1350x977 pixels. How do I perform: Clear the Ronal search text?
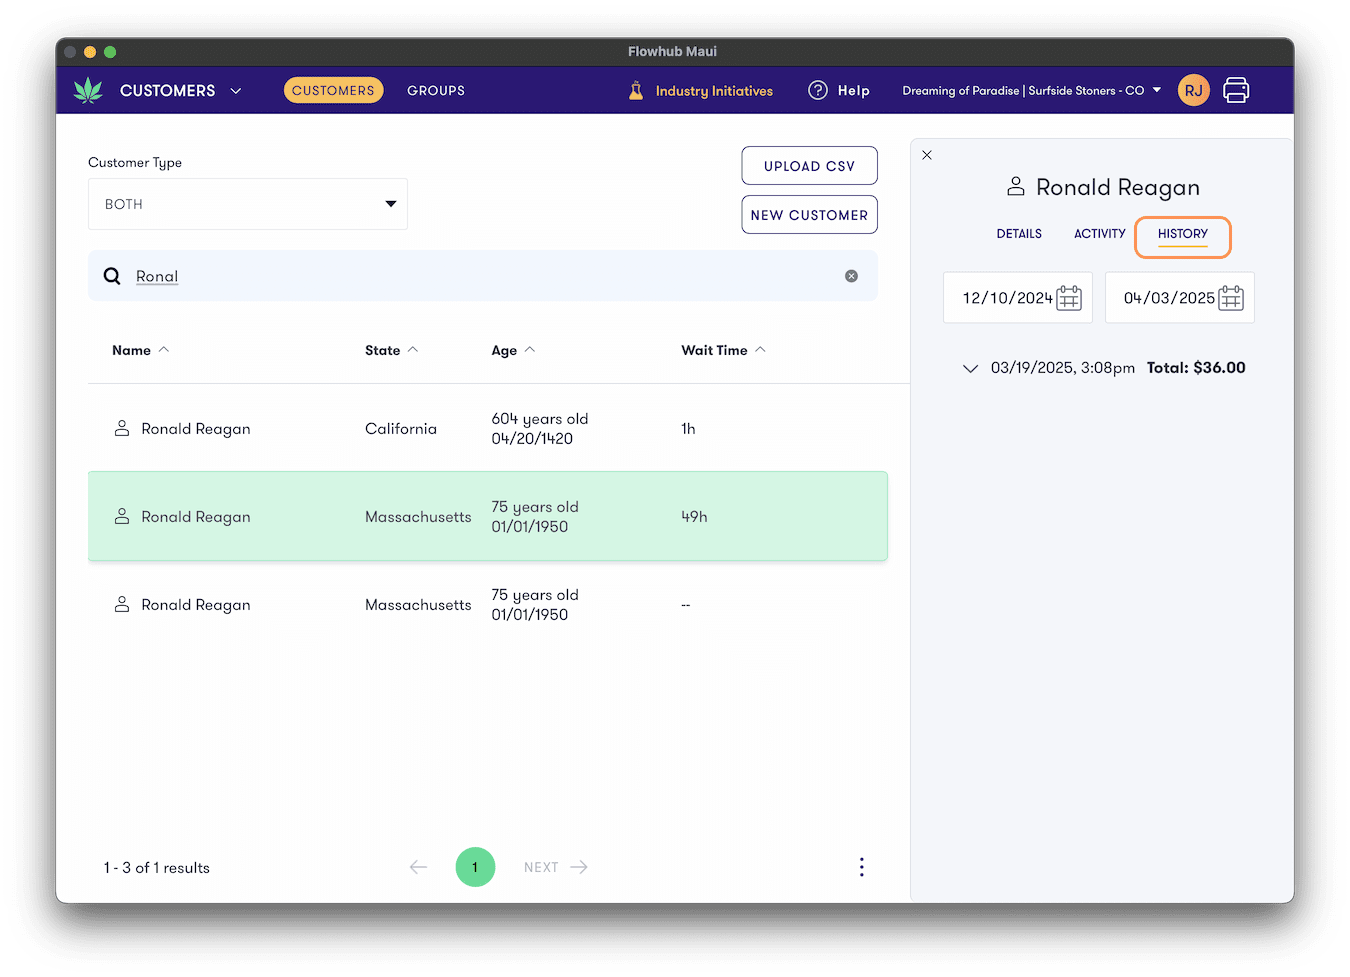pos(851,276)
